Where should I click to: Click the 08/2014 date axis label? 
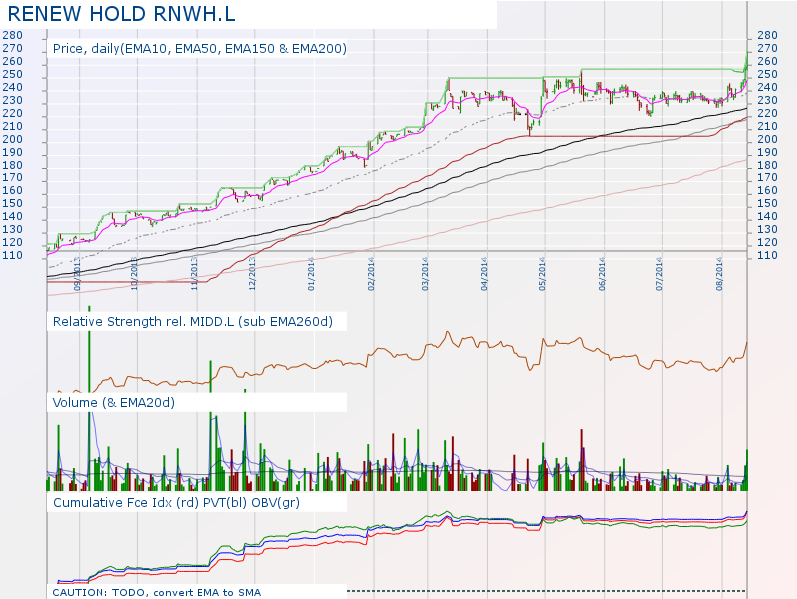(x=719, y=274)
